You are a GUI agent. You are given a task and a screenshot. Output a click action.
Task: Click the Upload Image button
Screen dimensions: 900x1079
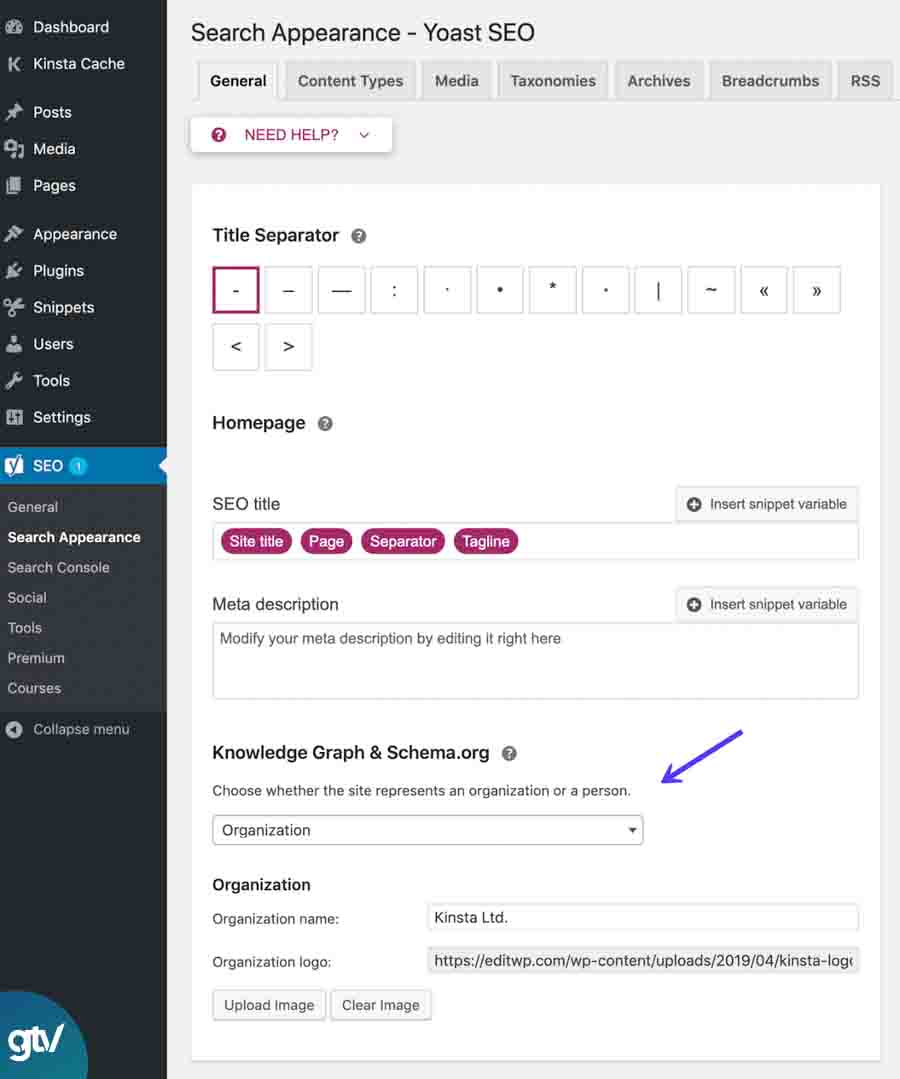(268, 1005)
